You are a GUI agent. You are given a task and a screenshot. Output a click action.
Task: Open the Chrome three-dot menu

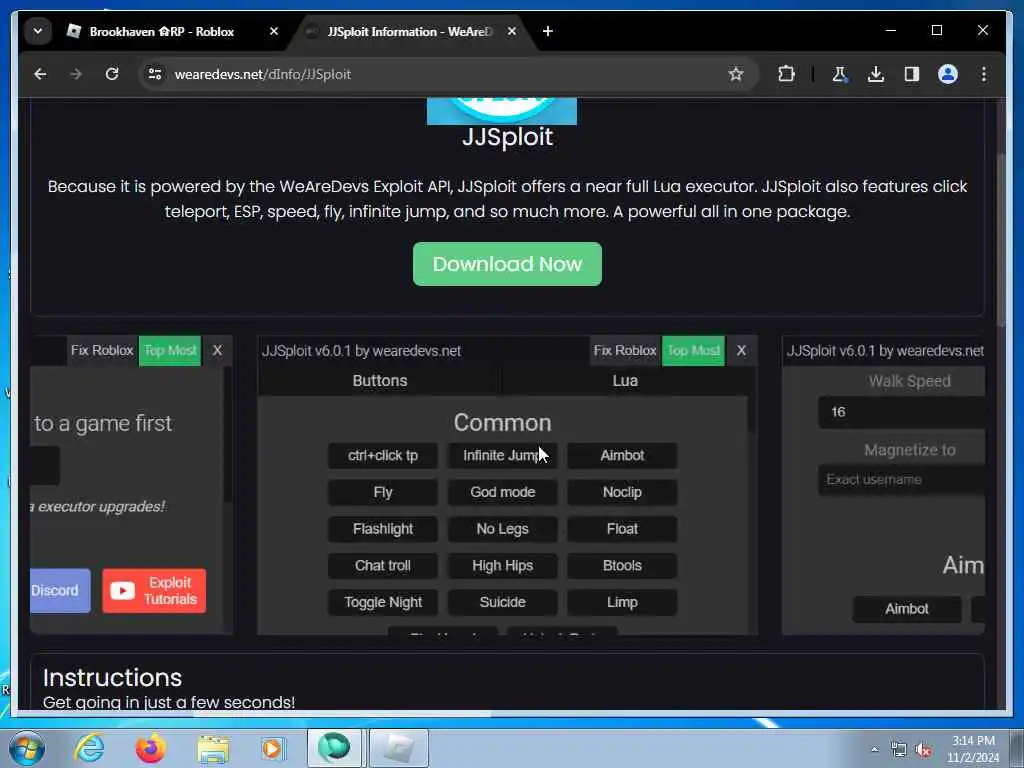coord(984,74)
